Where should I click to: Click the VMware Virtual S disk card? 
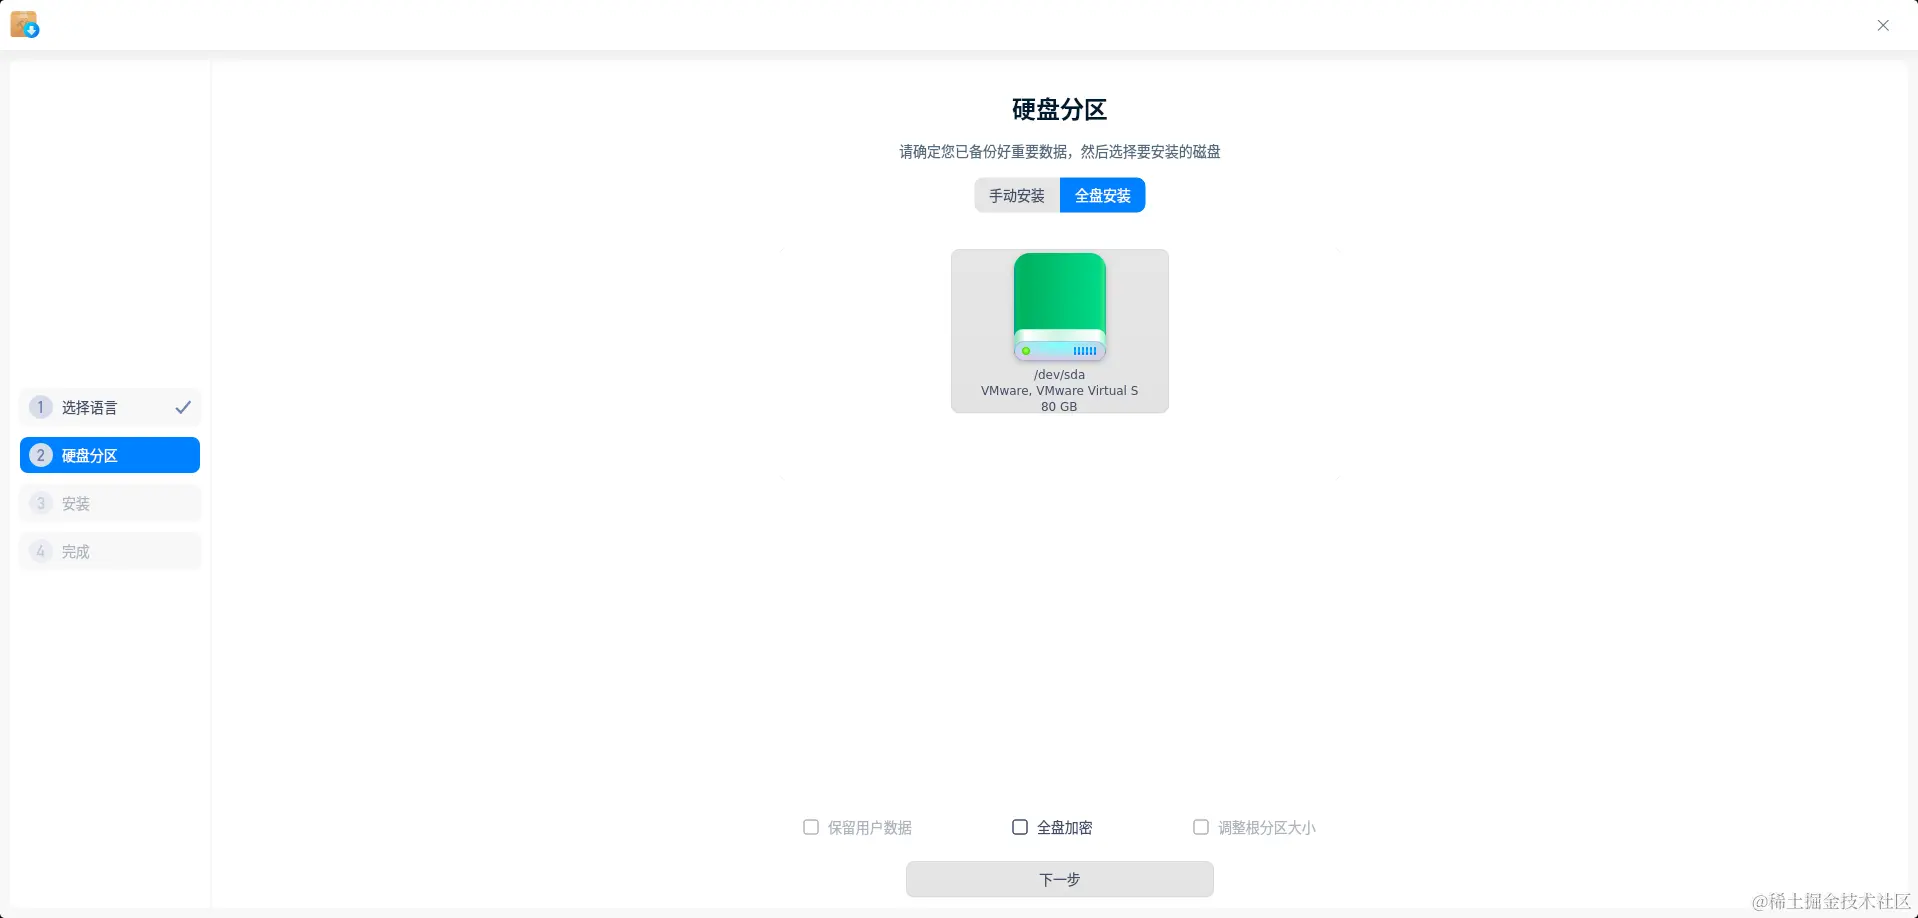point(1059,331)
